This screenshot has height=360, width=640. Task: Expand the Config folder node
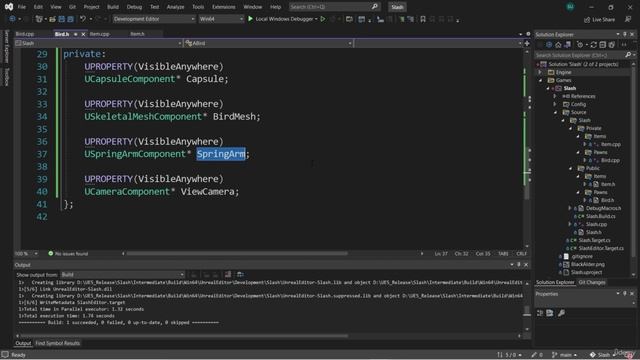555,104
